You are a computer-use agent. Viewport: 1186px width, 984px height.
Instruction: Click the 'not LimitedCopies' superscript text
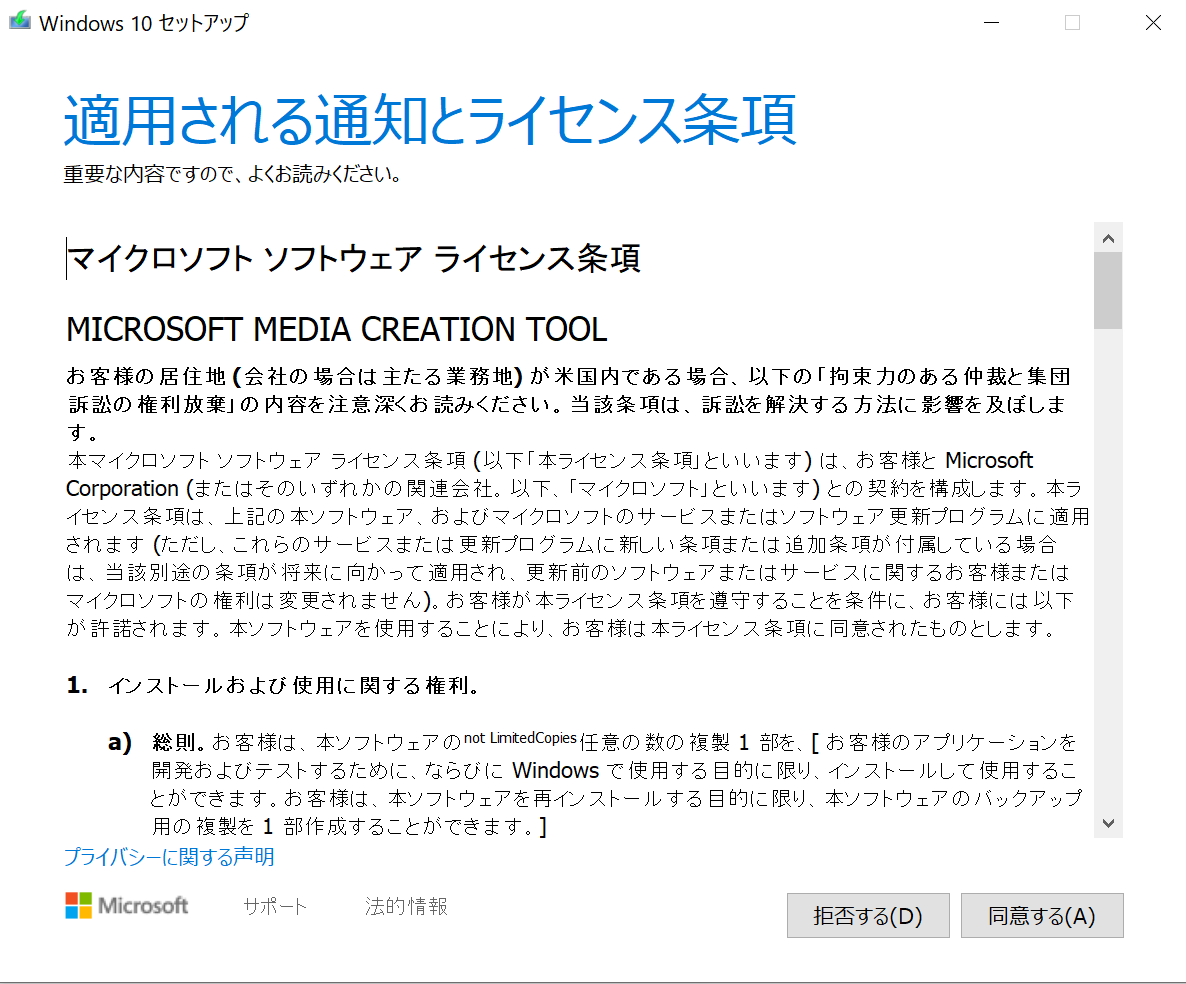520,737
